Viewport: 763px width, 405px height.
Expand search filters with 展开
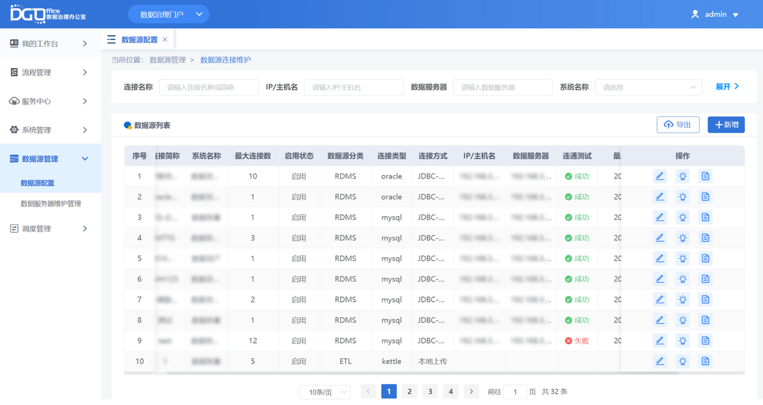point(727,87)
